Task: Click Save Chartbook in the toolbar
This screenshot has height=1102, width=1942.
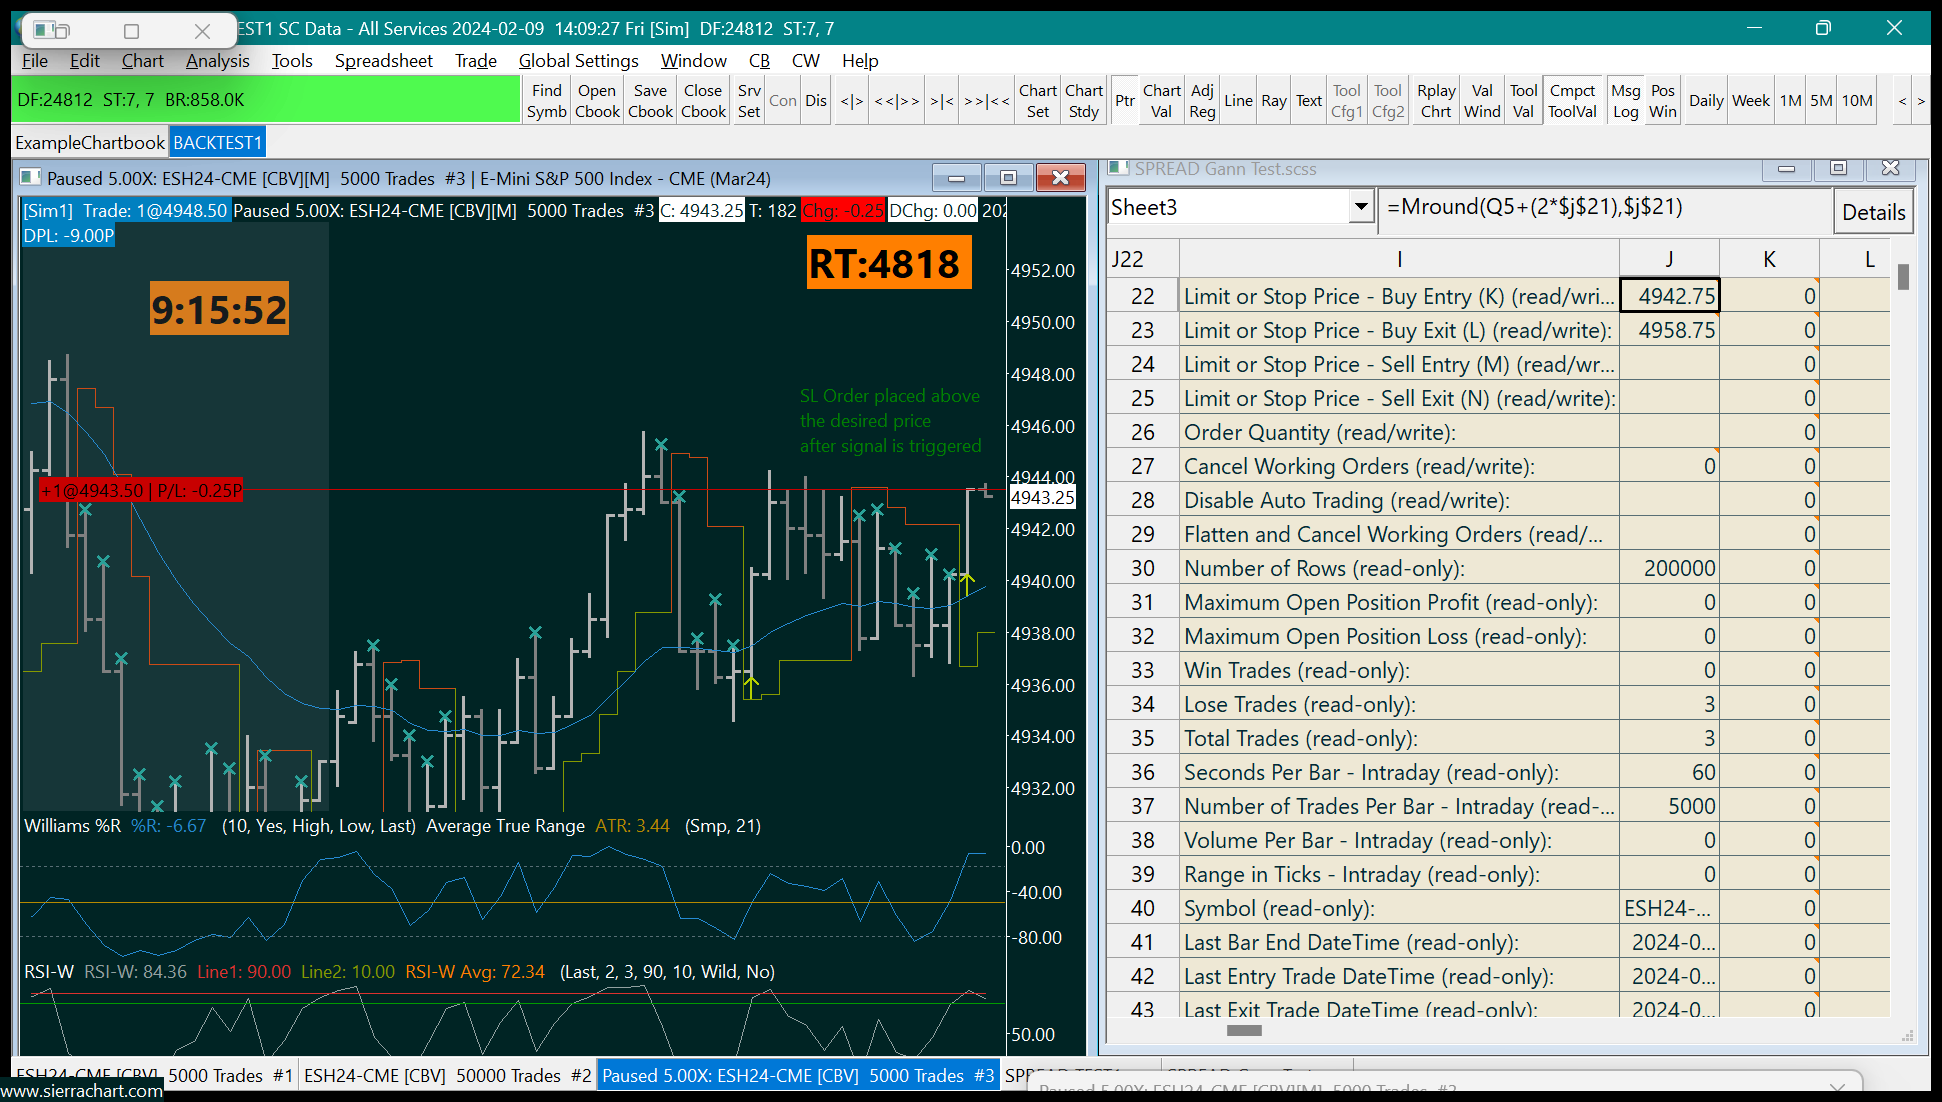Action: (650, 101)
